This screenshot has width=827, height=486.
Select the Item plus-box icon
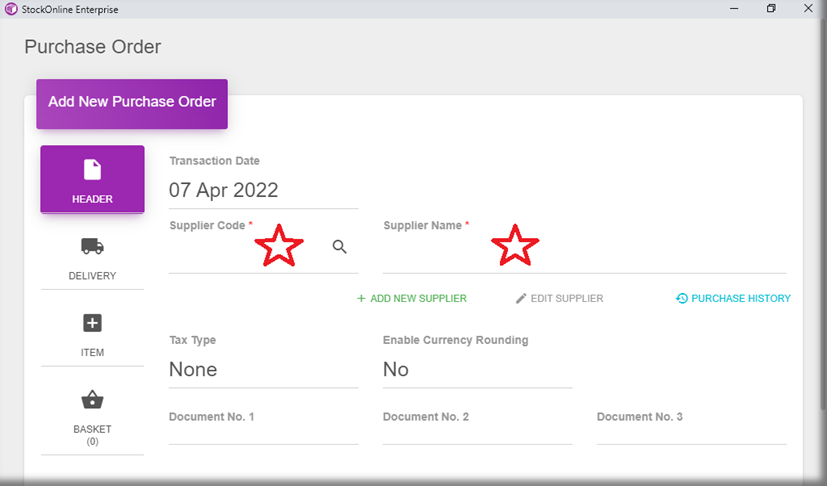point(92,323)
